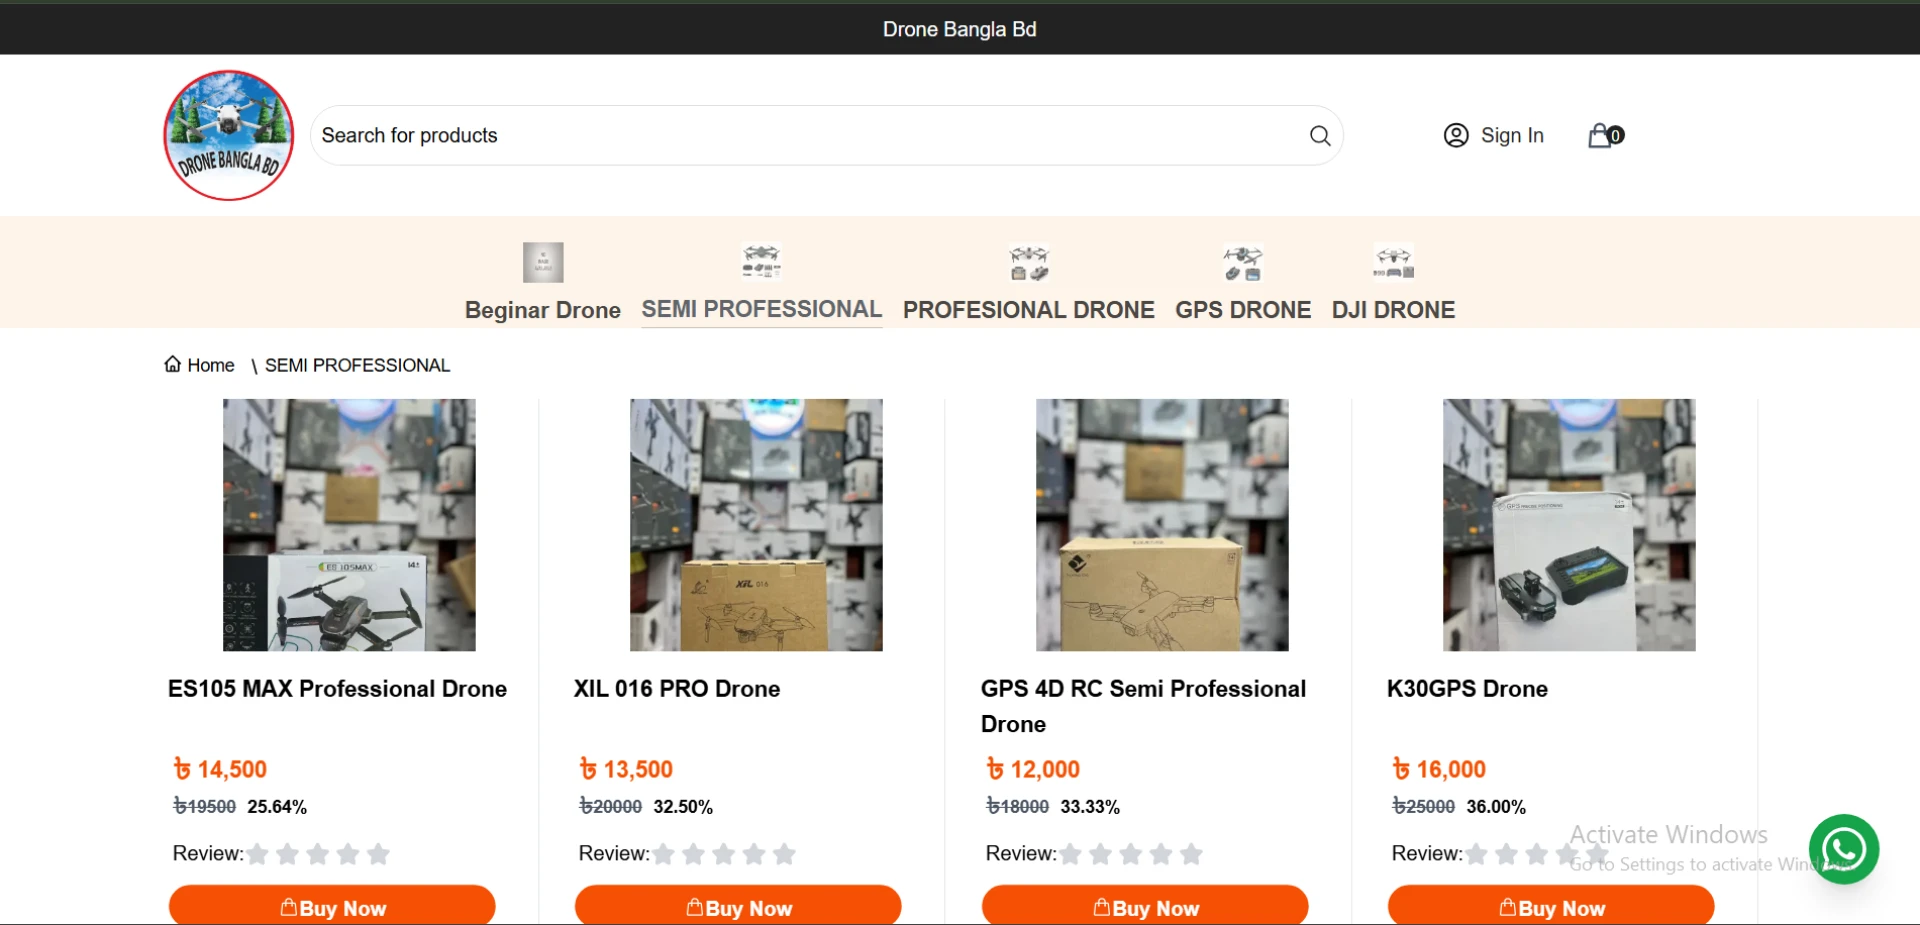Click the 32.50% discount label
Screen dimensions: 1920x925
point(683,807)
